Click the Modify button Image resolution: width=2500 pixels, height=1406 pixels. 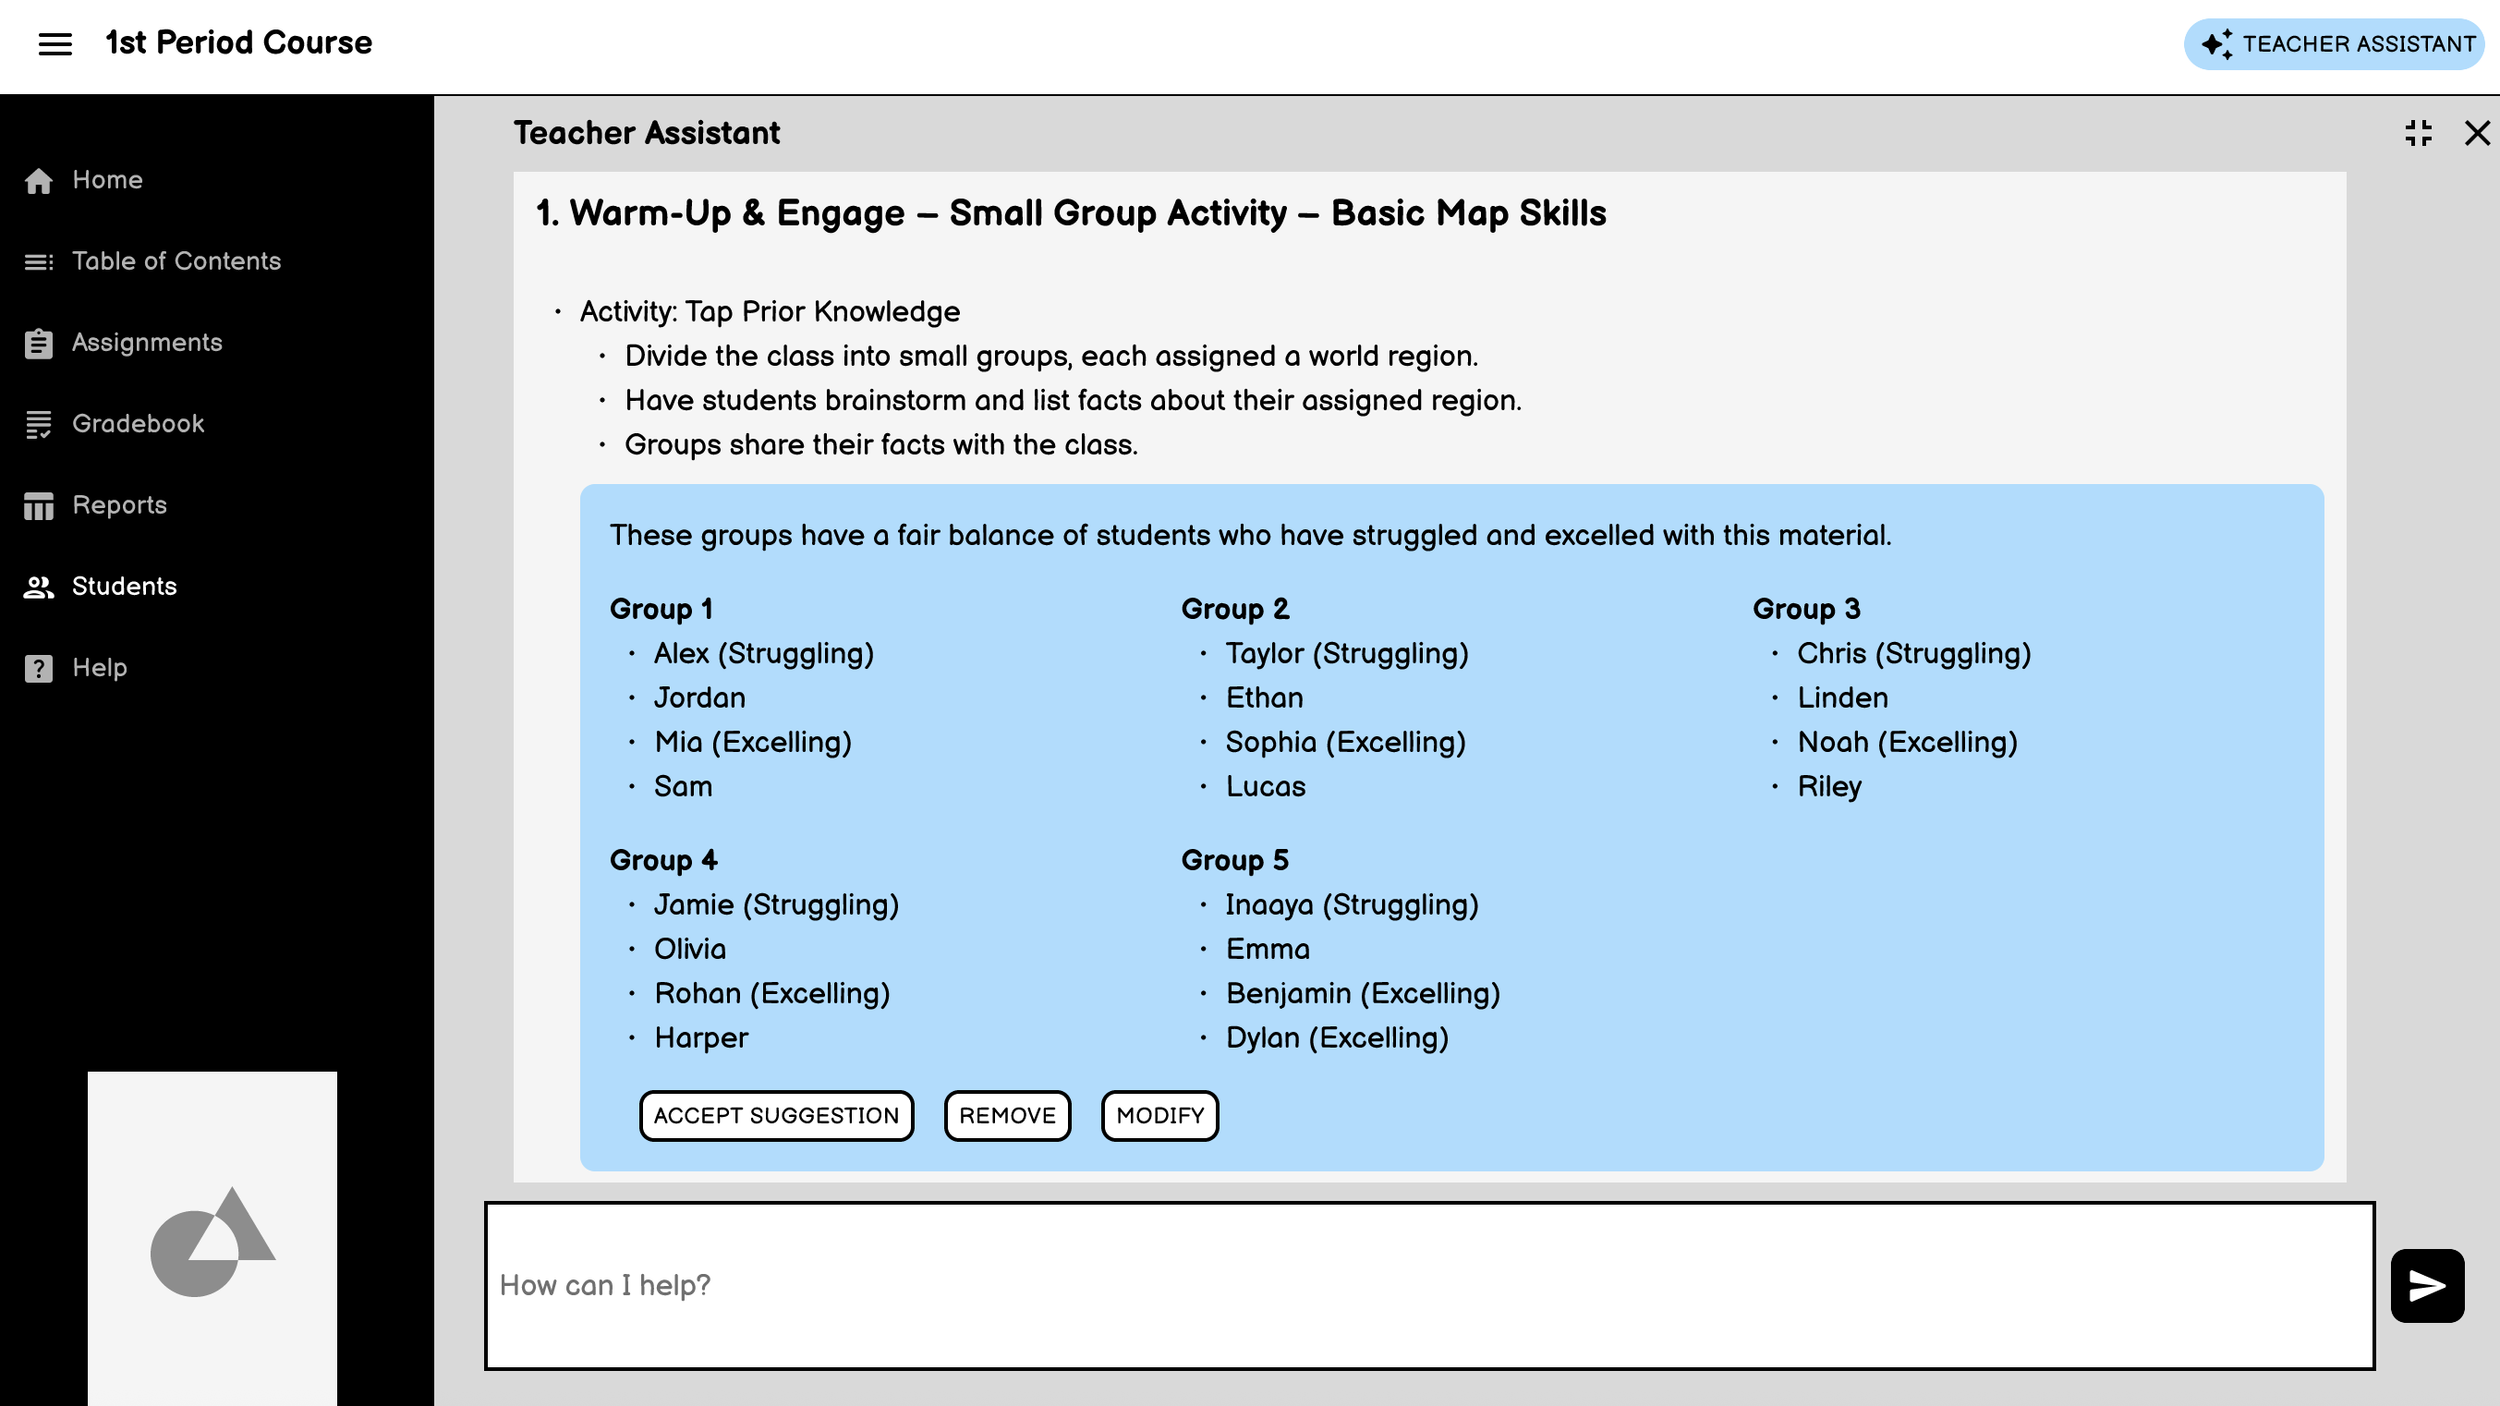click(x=1159, y=1115)
